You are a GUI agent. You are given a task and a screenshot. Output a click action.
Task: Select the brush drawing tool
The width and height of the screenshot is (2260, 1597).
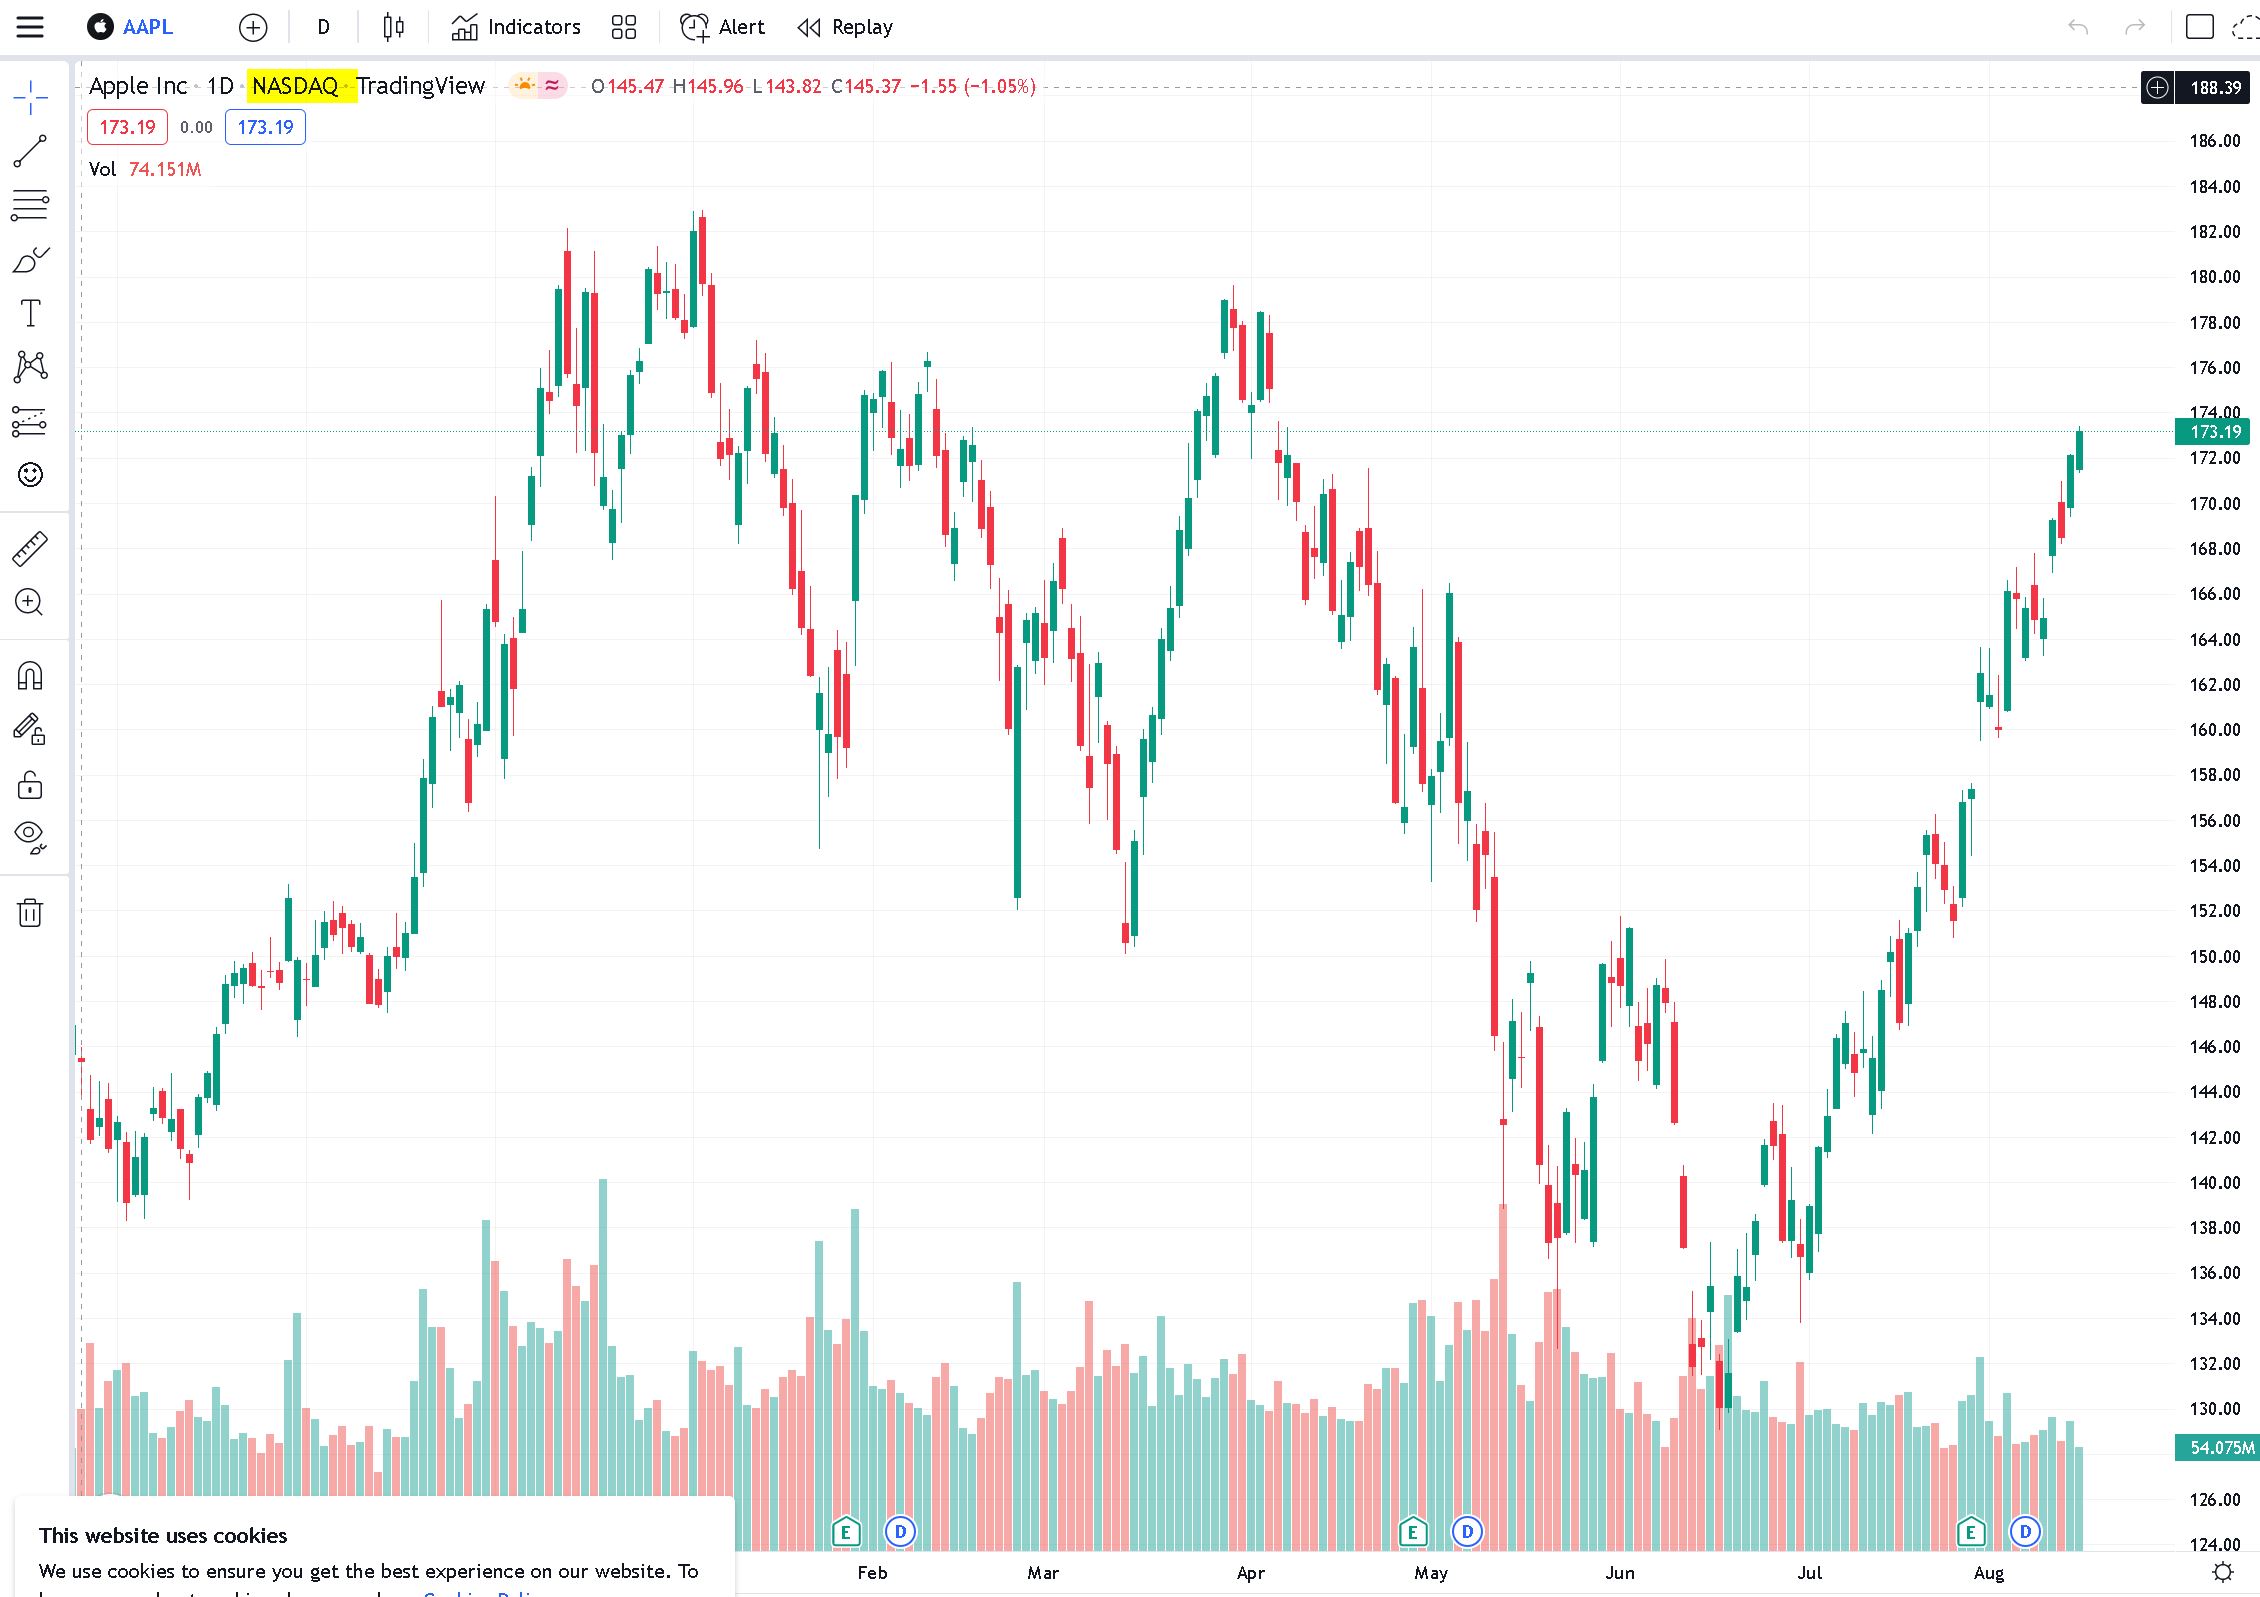coord(30,260)
